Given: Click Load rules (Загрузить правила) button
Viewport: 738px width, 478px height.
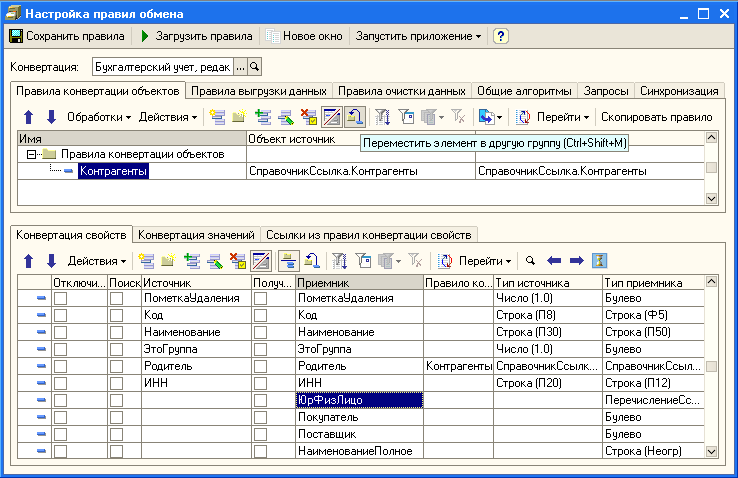Looking at the screenshot, I should point(196,36).
